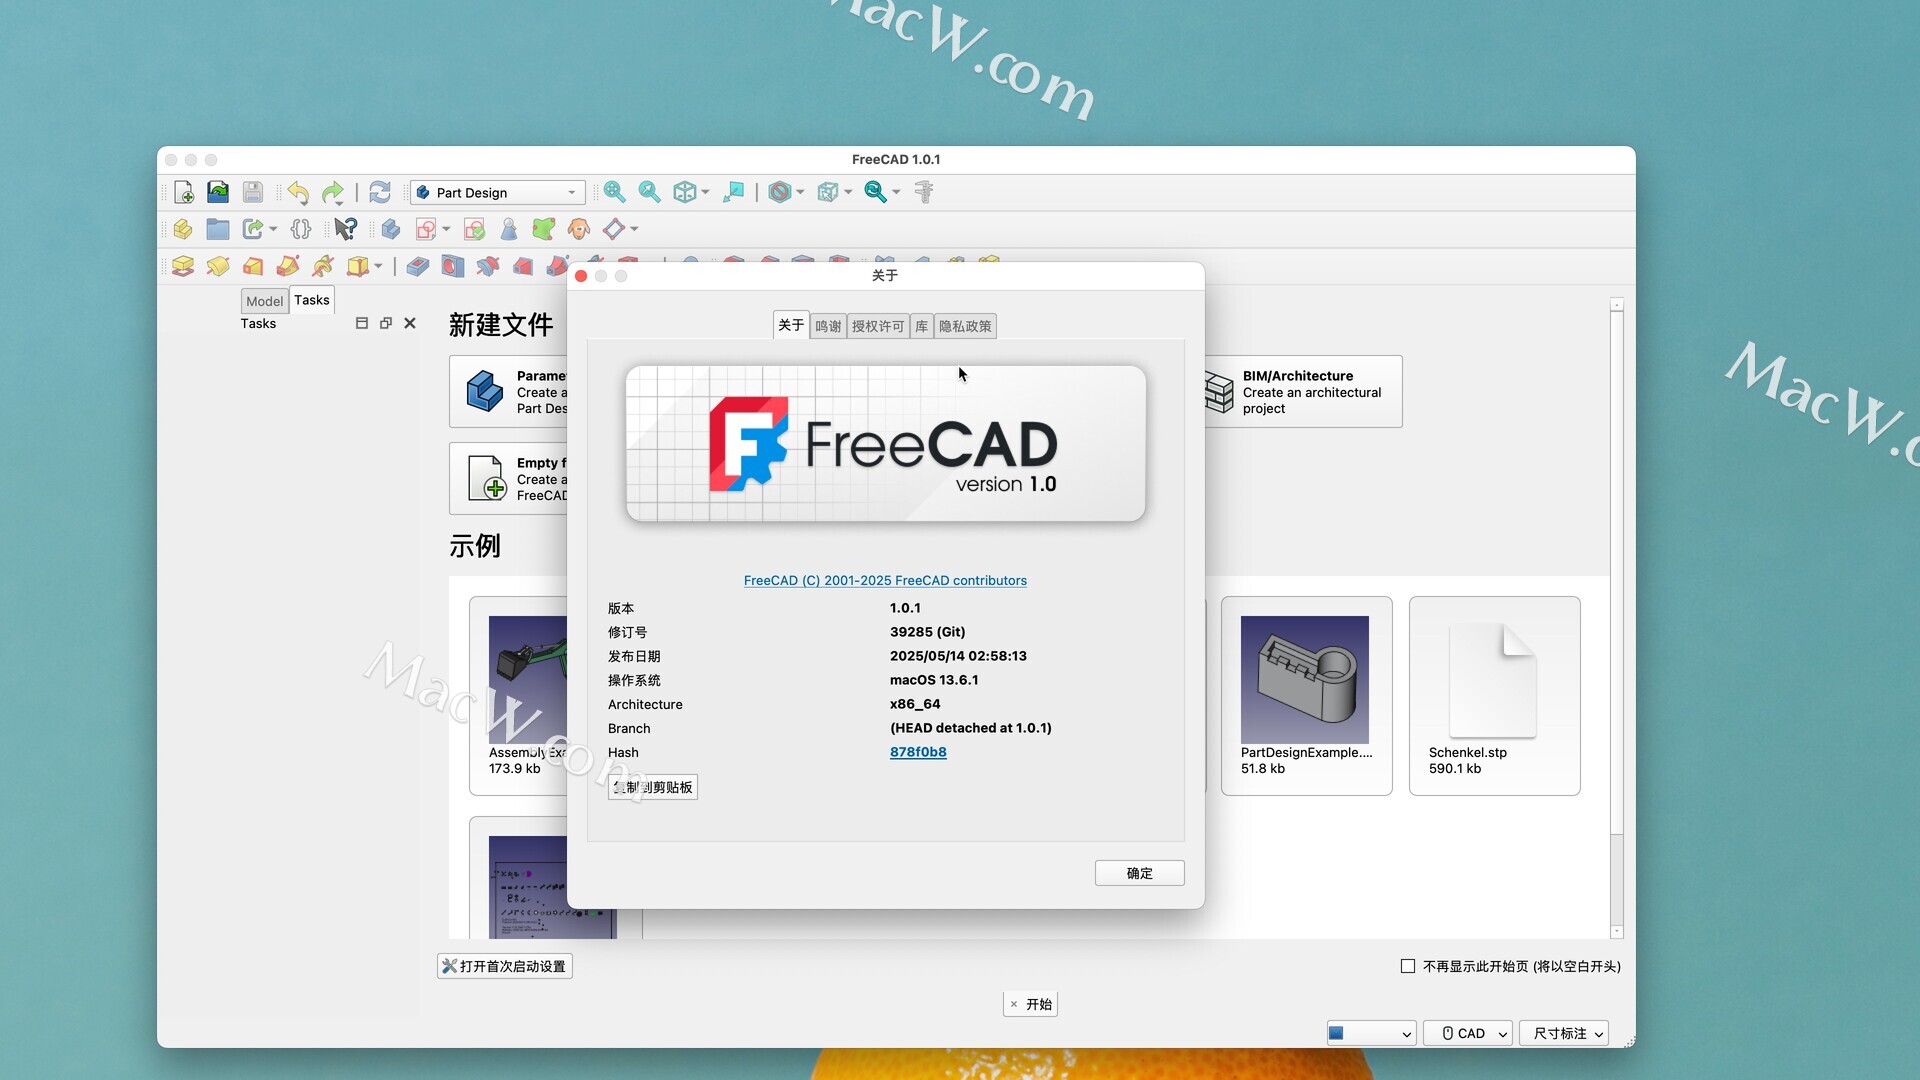Float the Tasks panel
This screenshot has height=1080, width=1920.
click(x=386, y=323)
